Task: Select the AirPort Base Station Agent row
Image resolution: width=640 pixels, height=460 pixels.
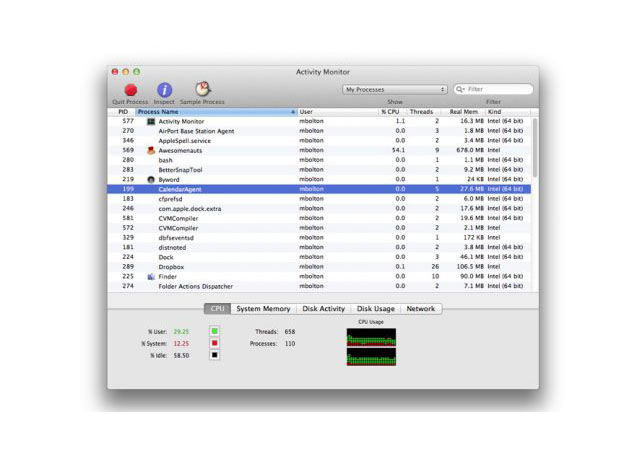Action: pos(319,131)
